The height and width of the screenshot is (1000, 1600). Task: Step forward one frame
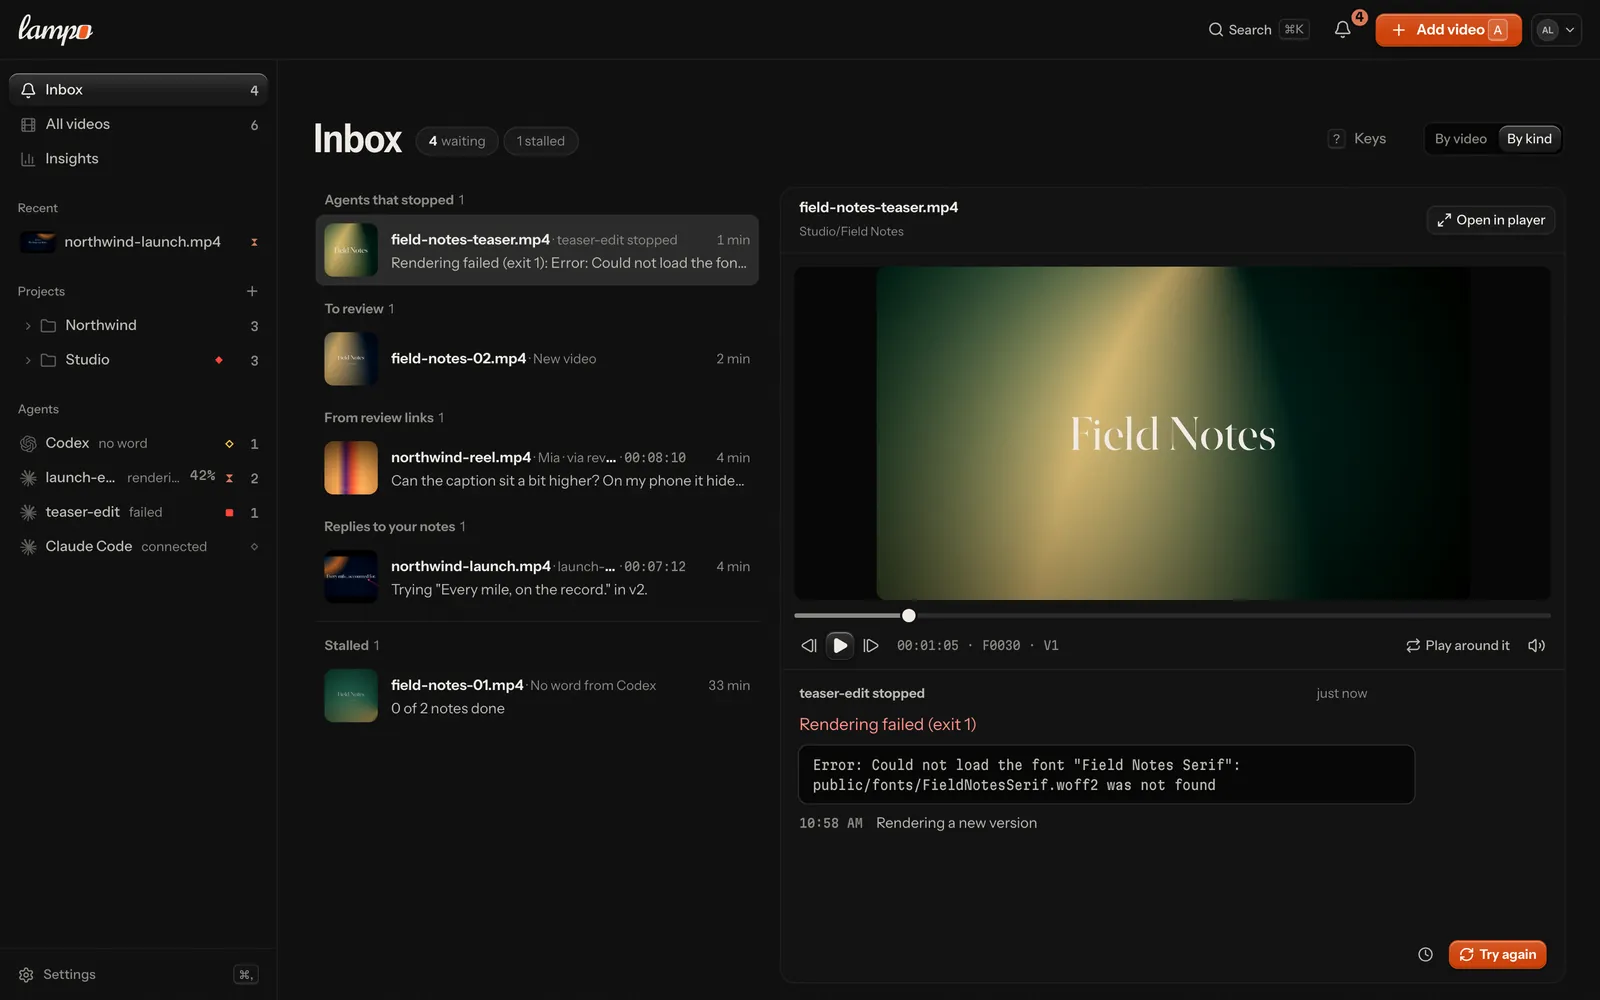871,646
